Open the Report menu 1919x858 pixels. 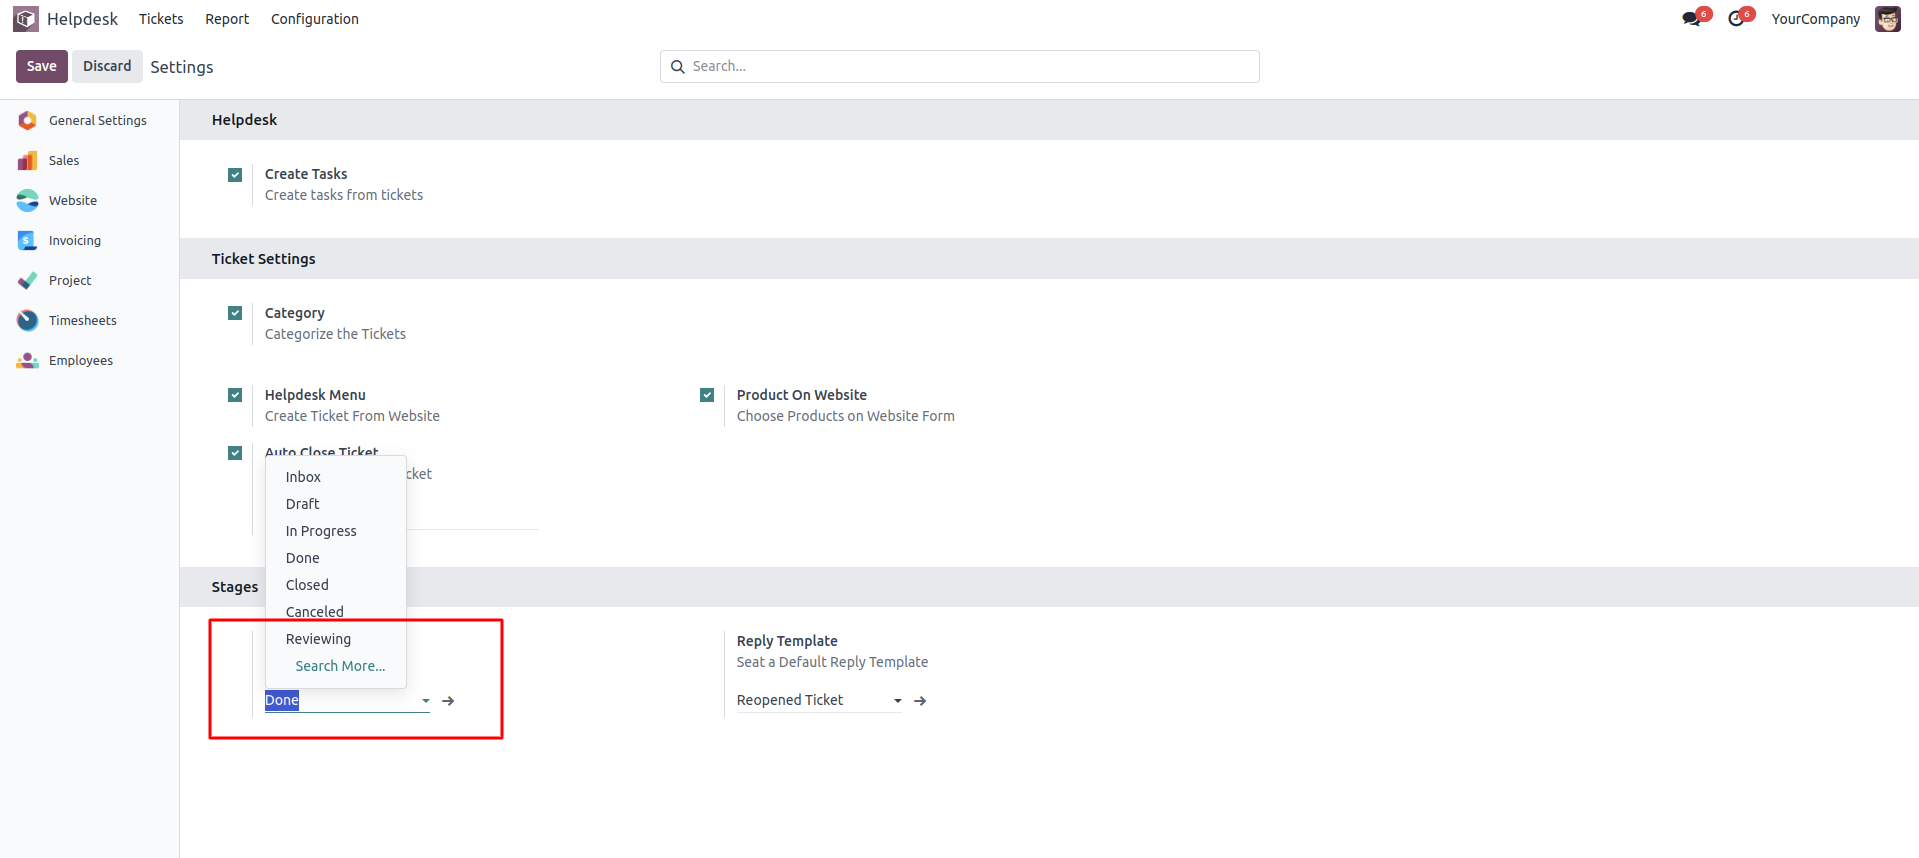227,19
